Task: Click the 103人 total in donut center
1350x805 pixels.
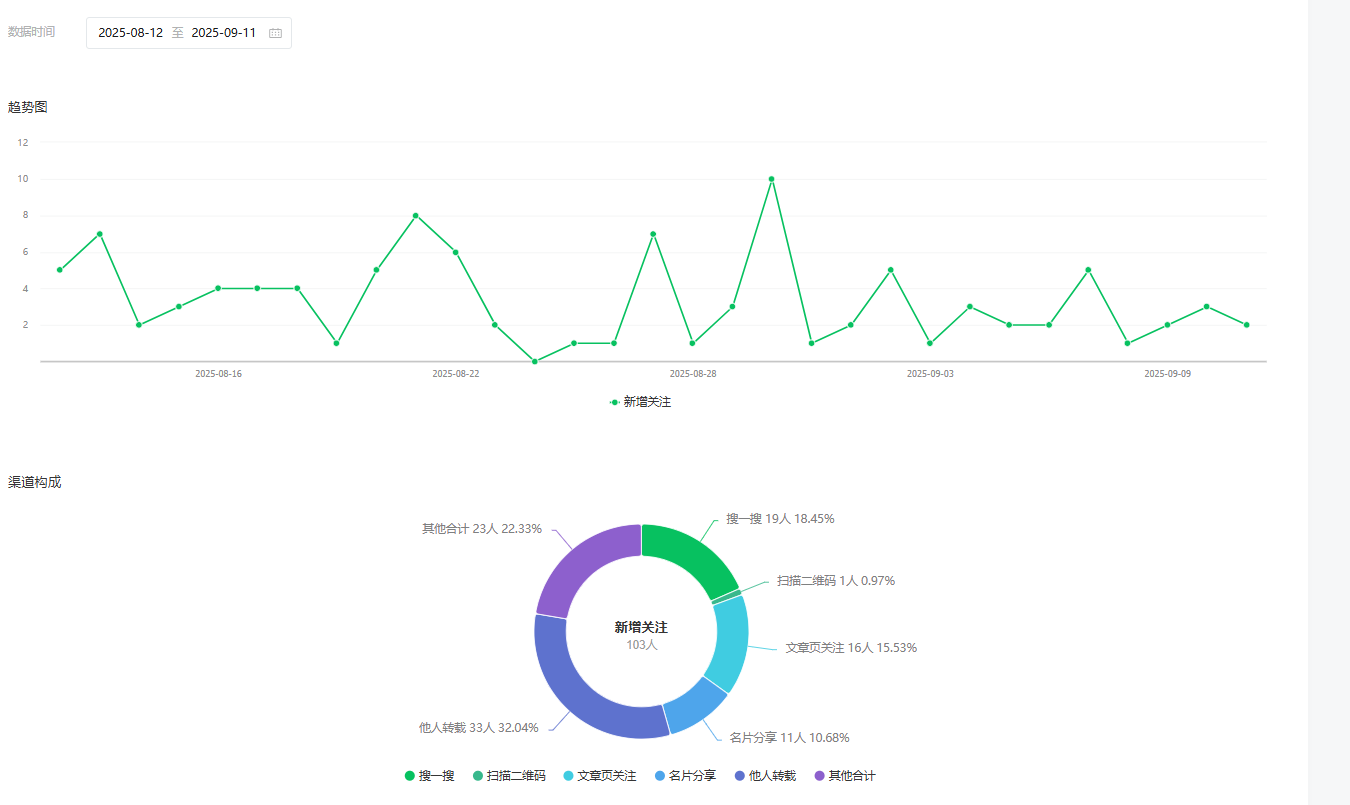Action: 641,645
